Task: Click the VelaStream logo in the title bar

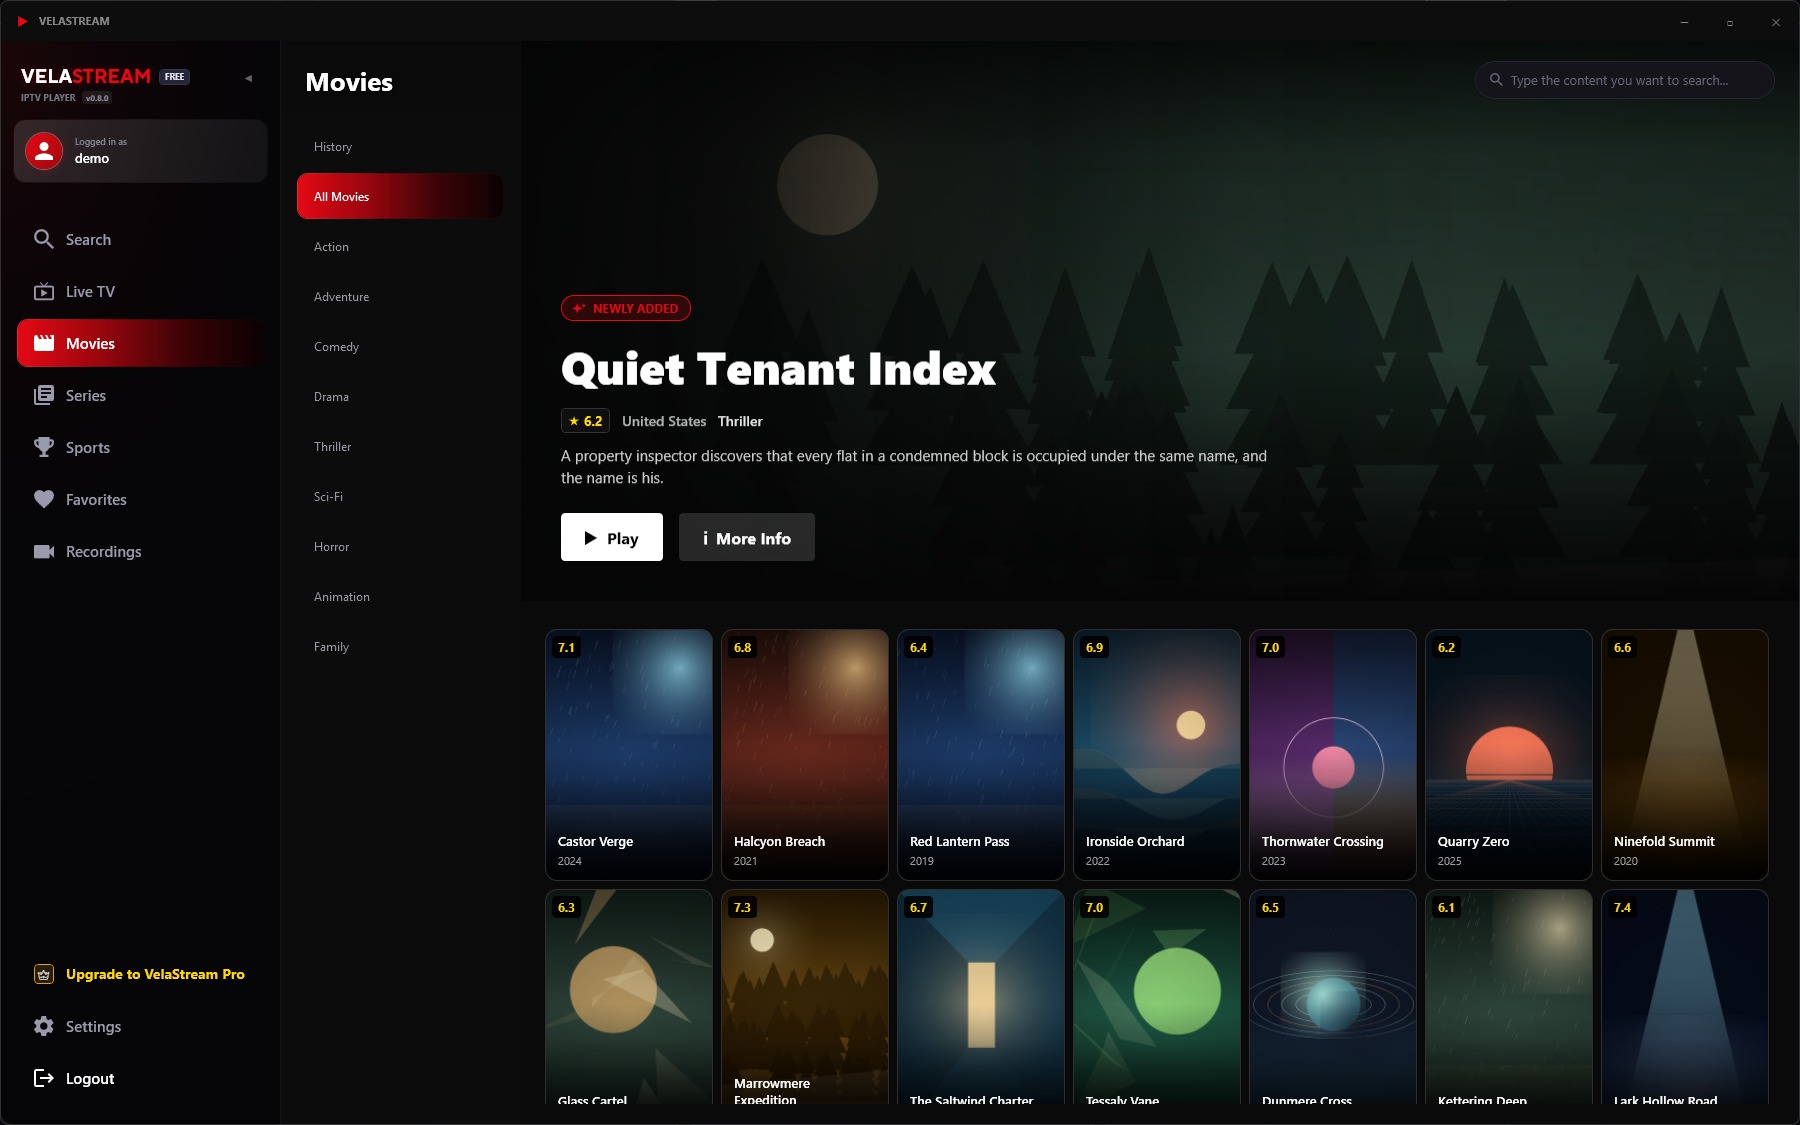Action: click(22, 21)
